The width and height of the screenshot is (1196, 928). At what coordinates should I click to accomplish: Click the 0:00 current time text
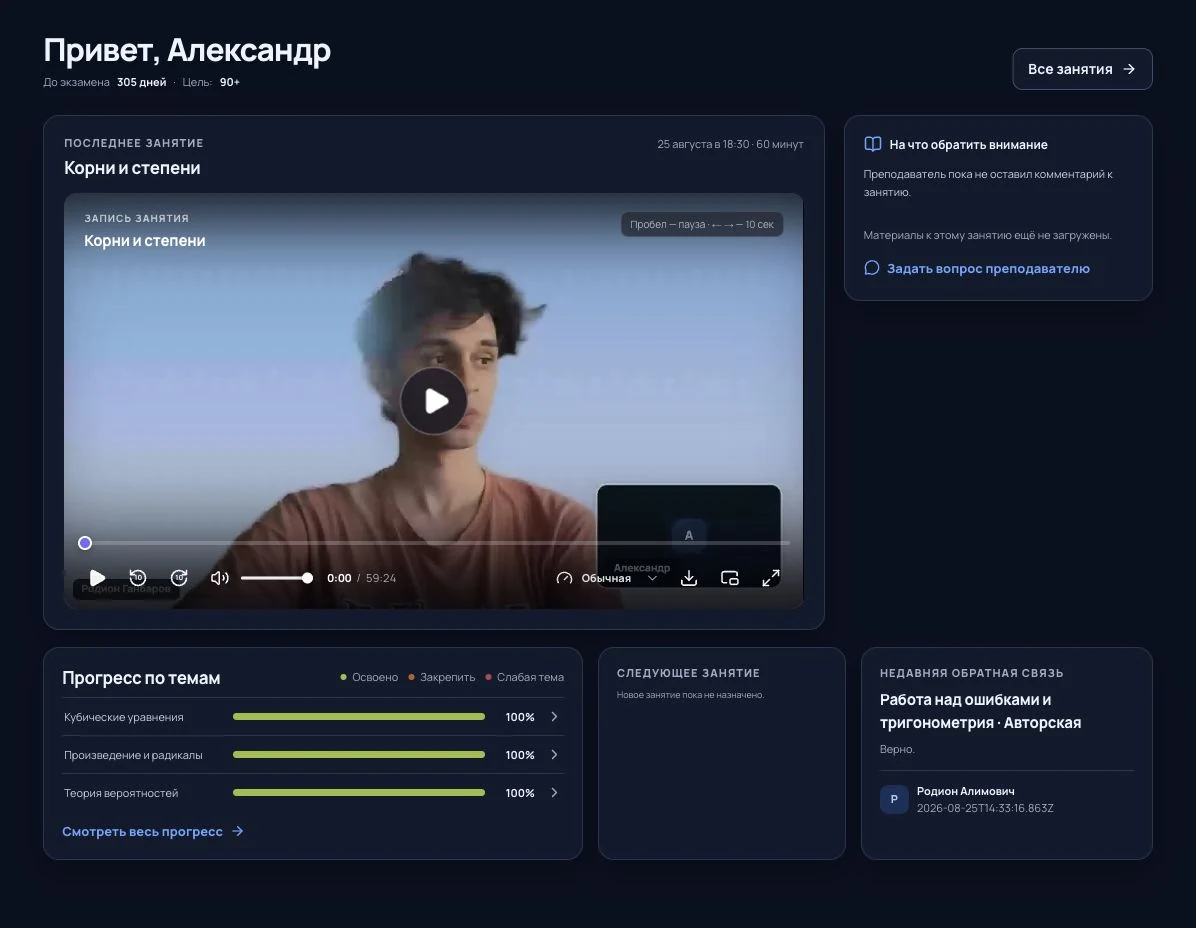339,578
